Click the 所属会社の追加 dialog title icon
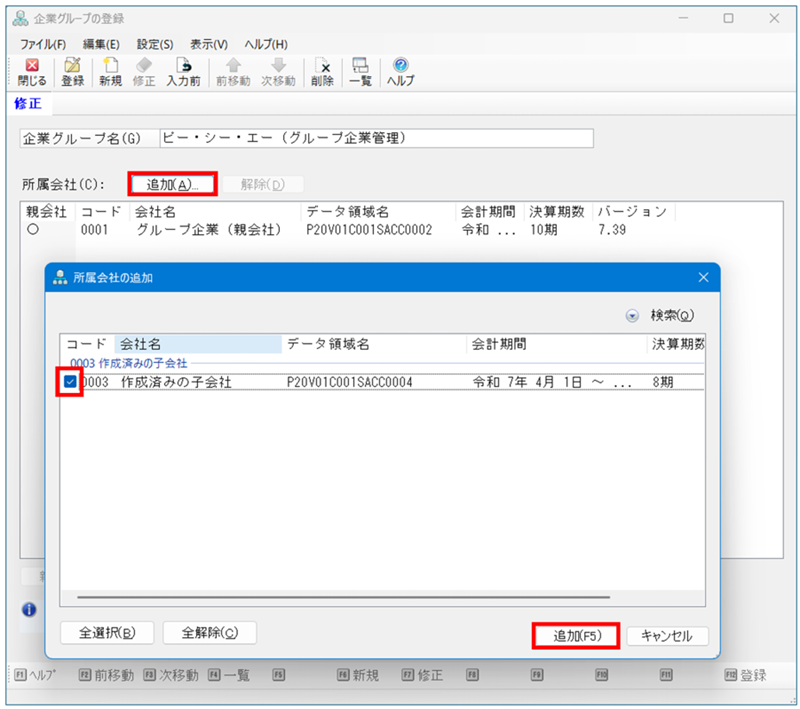Viewport: 800px width, 709px height. coord(60,277)
